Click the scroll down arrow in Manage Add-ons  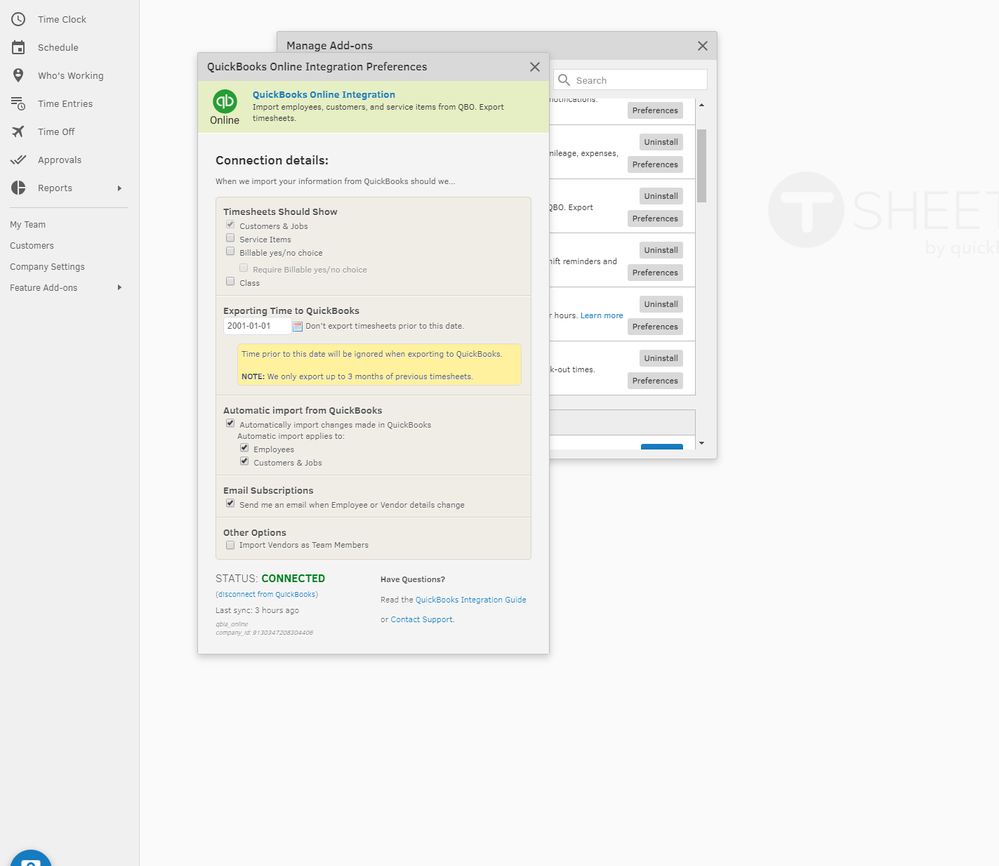click(701, 443)
